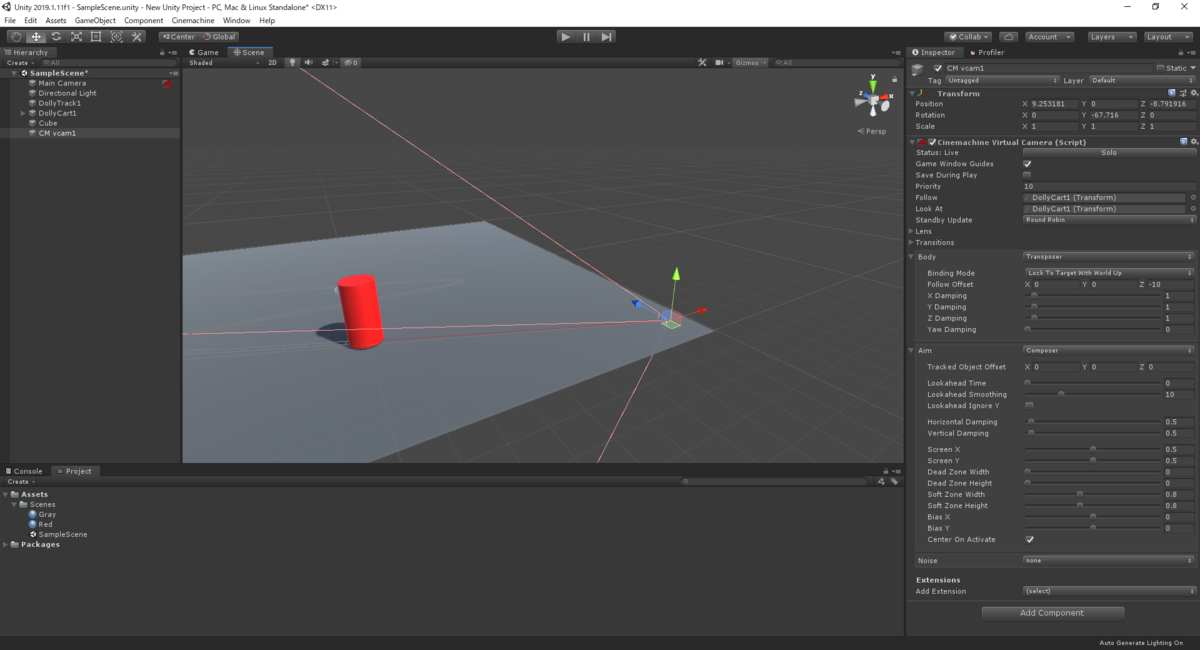This screenshot has width=1200, height=650.
Task: Switch to the Game tab
Action: click(x=205, y=52)
